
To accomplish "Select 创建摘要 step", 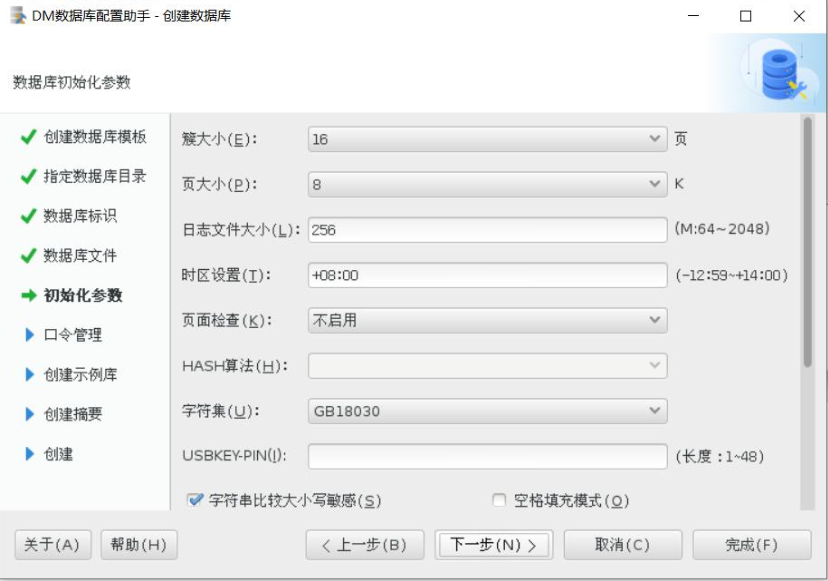I will click(x=73, y=414).
